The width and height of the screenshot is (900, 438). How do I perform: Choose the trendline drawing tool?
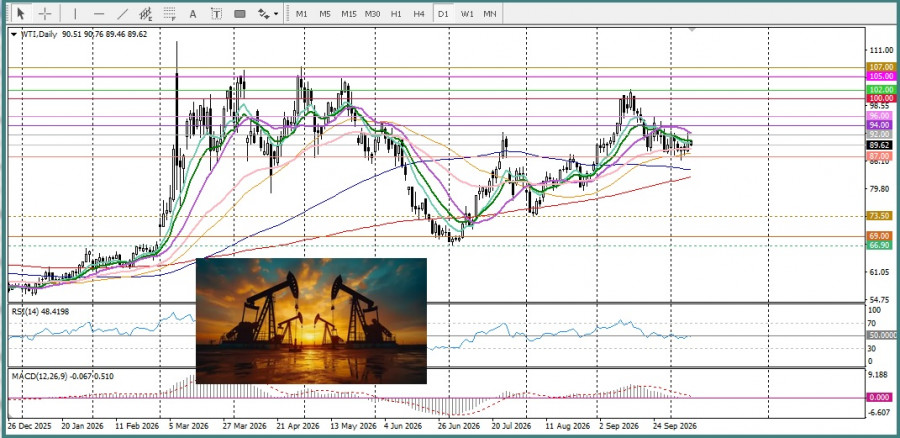coord(122,14)
